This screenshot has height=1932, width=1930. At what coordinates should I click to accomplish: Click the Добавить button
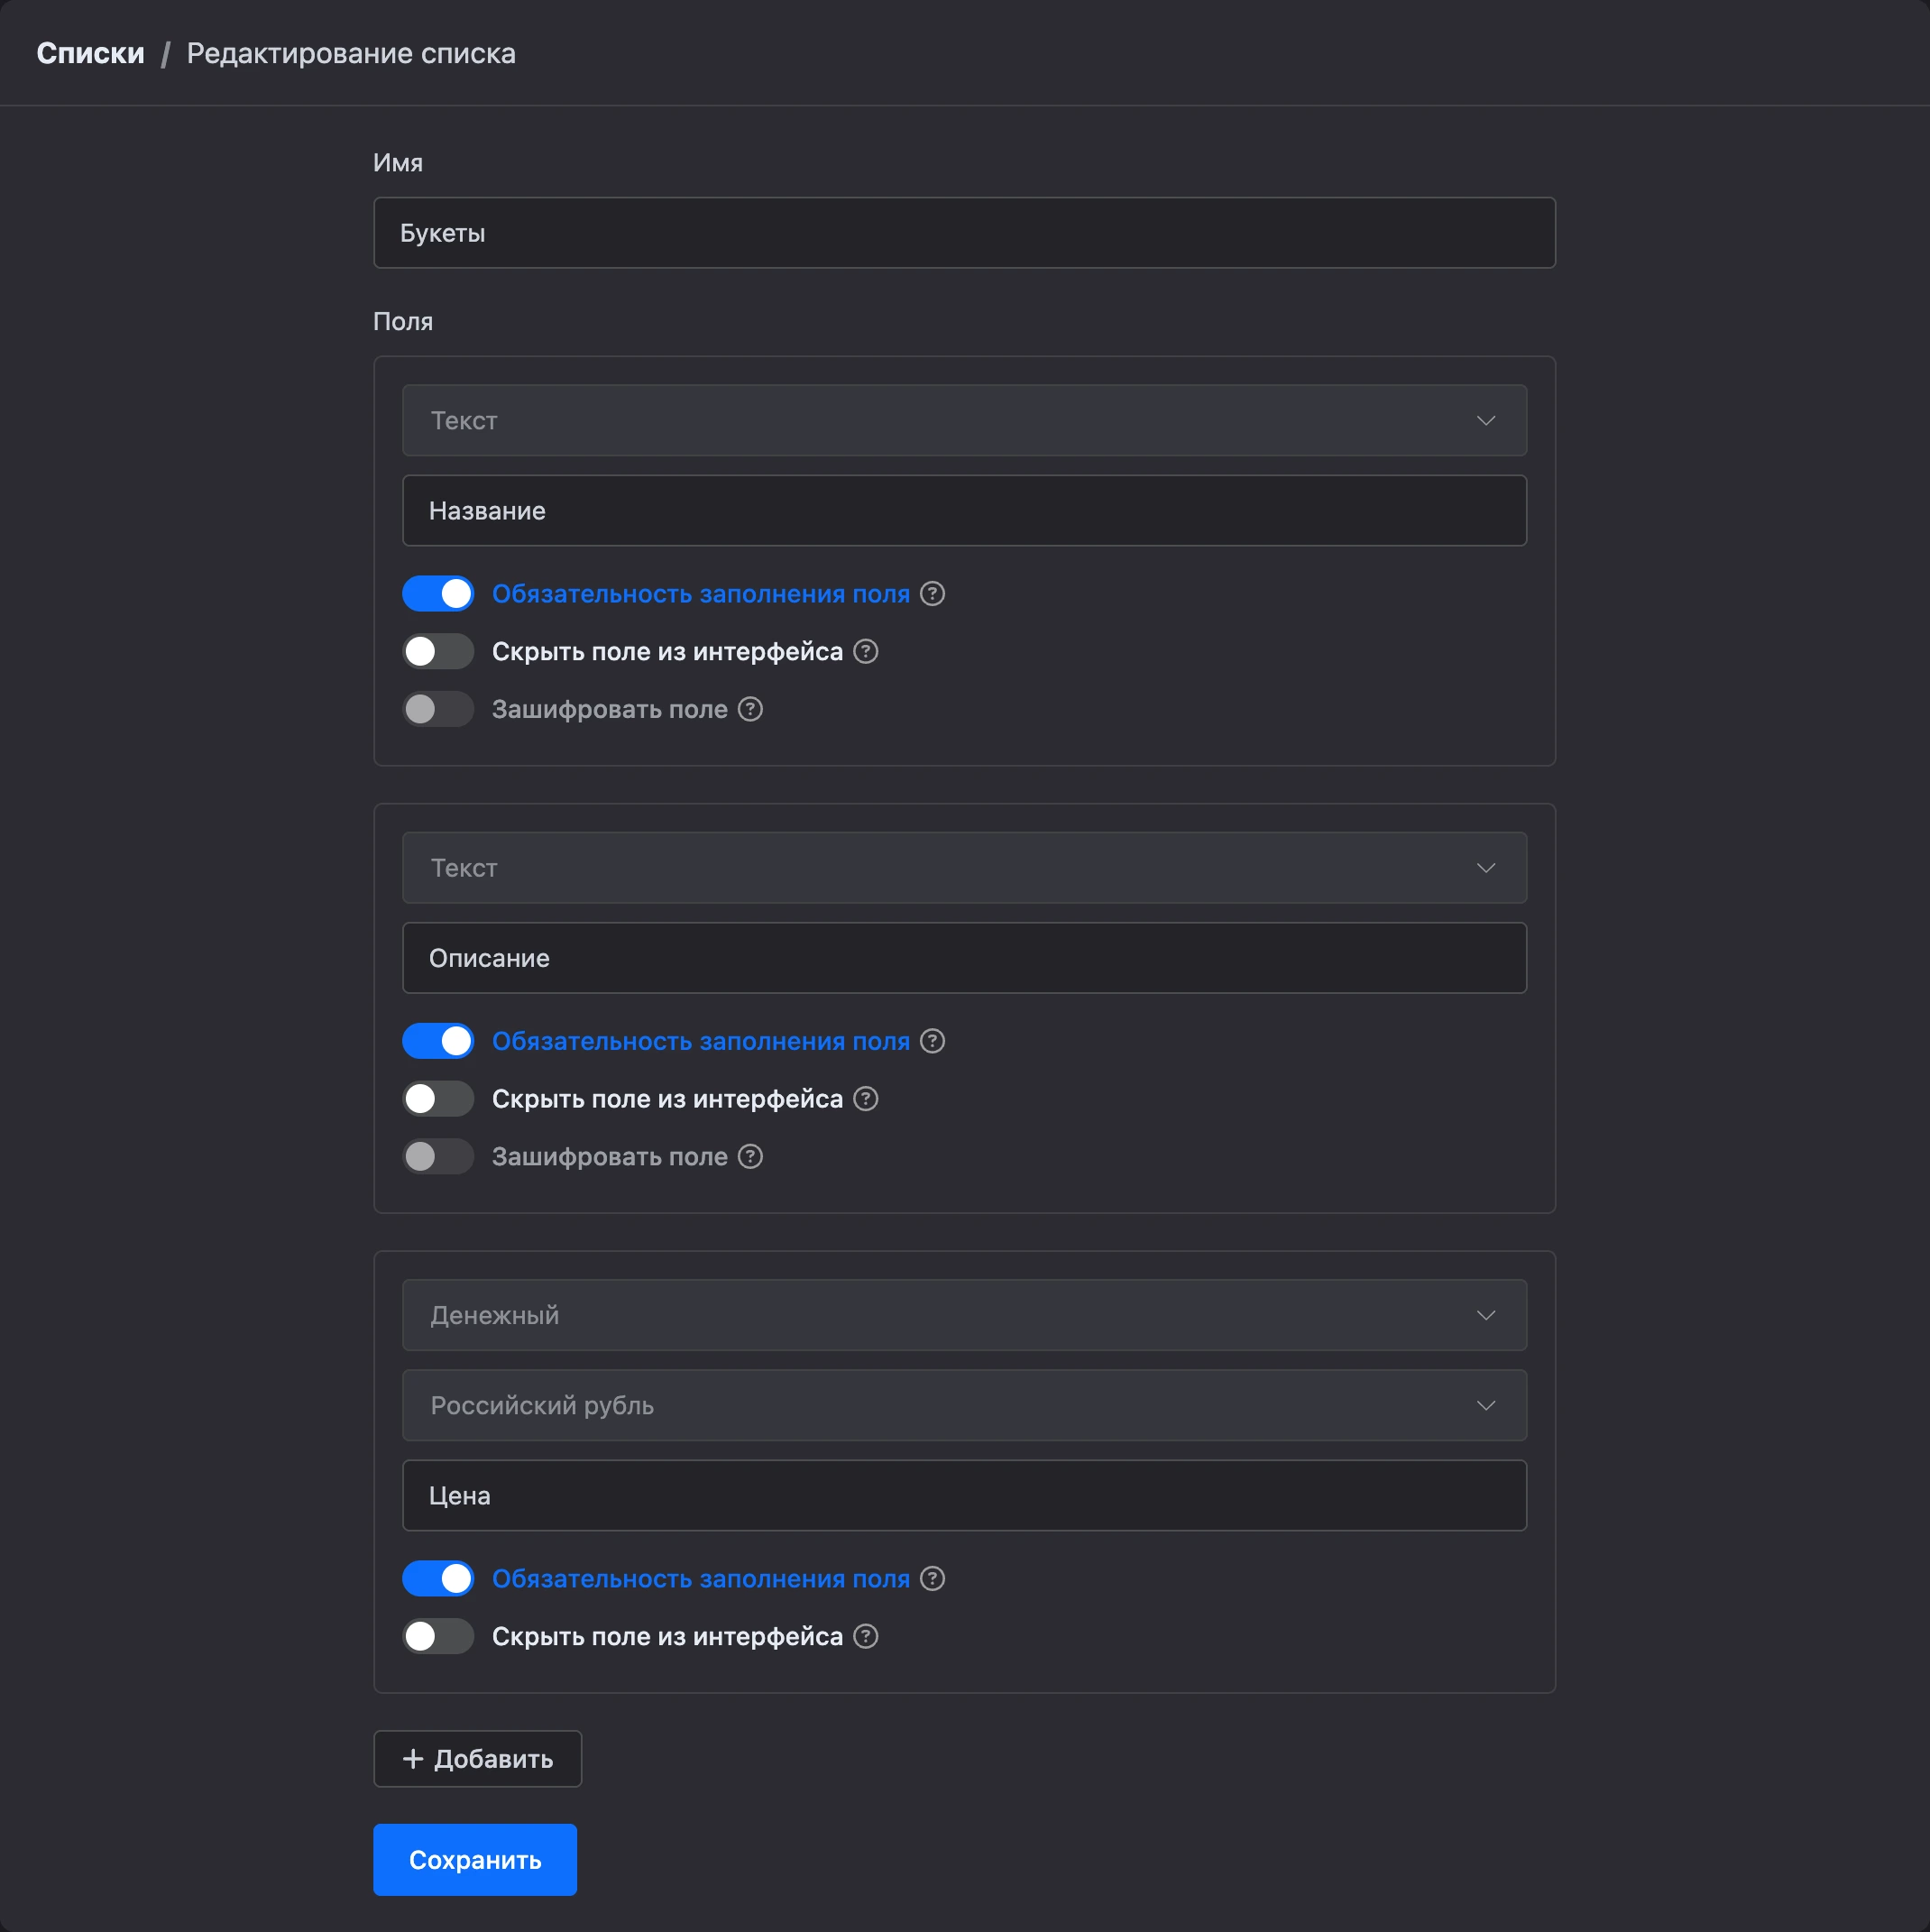coord(477,1760)
